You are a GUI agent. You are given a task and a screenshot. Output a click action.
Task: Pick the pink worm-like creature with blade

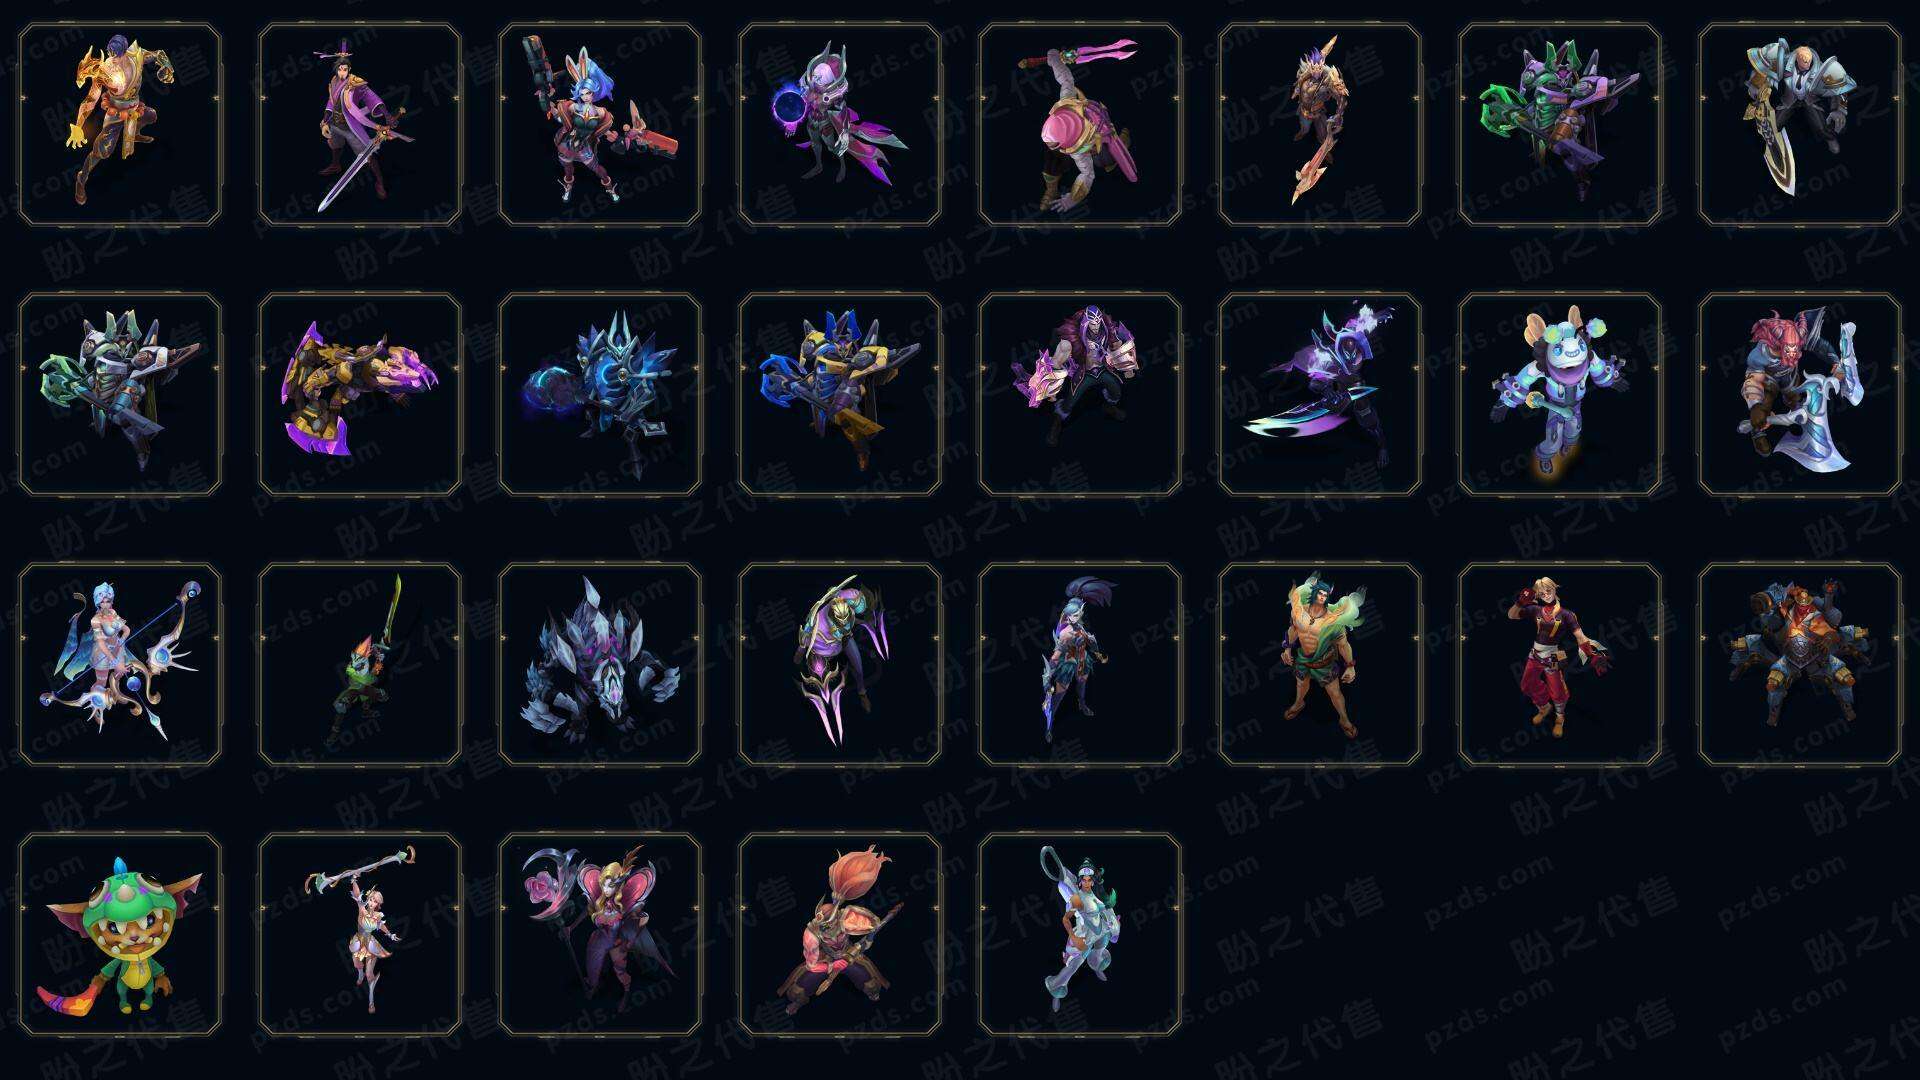point(1080,125)
